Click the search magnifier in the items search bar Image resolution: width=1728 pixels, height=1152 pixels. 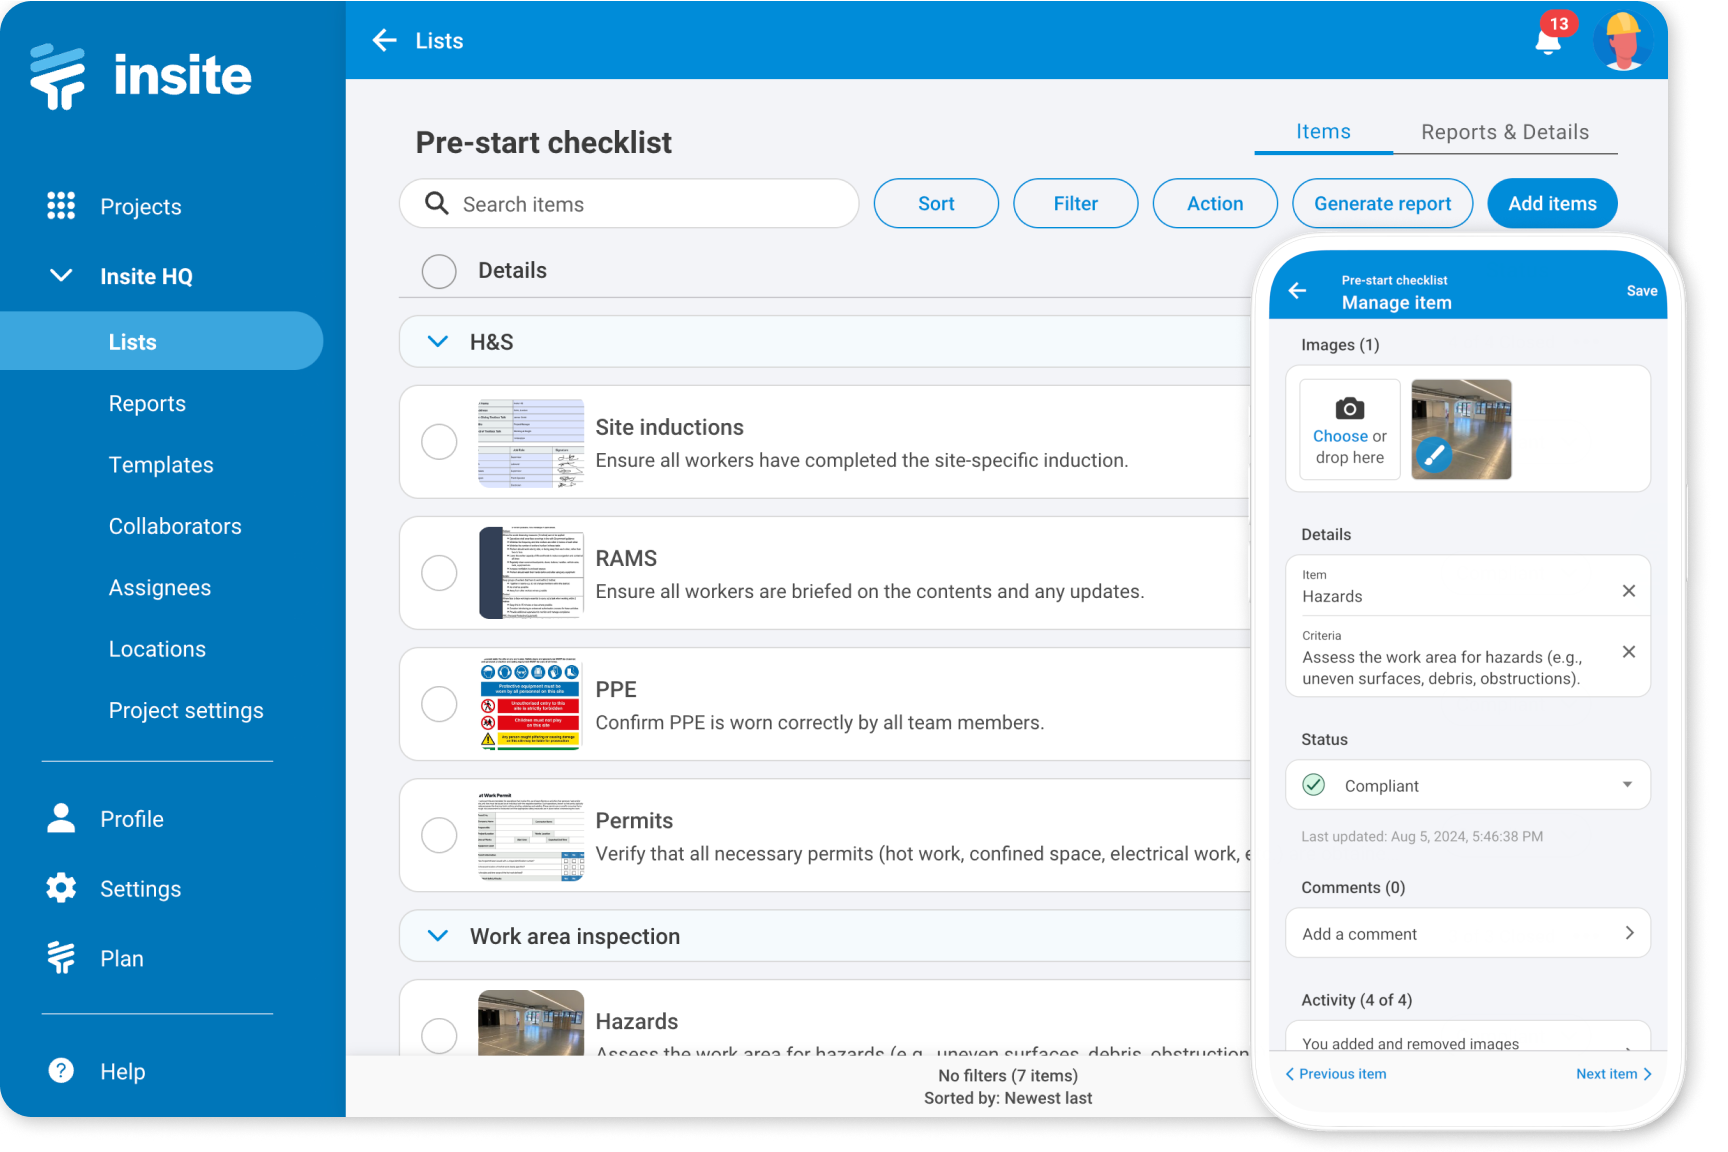[437, 203]
